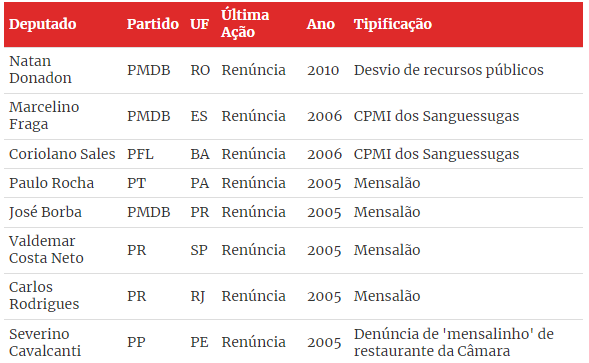Image resolution: width=589 pixels, height=363 pixels.
Task: Click the Carlos Rodrigues name cell
Action: pos(44,296)
